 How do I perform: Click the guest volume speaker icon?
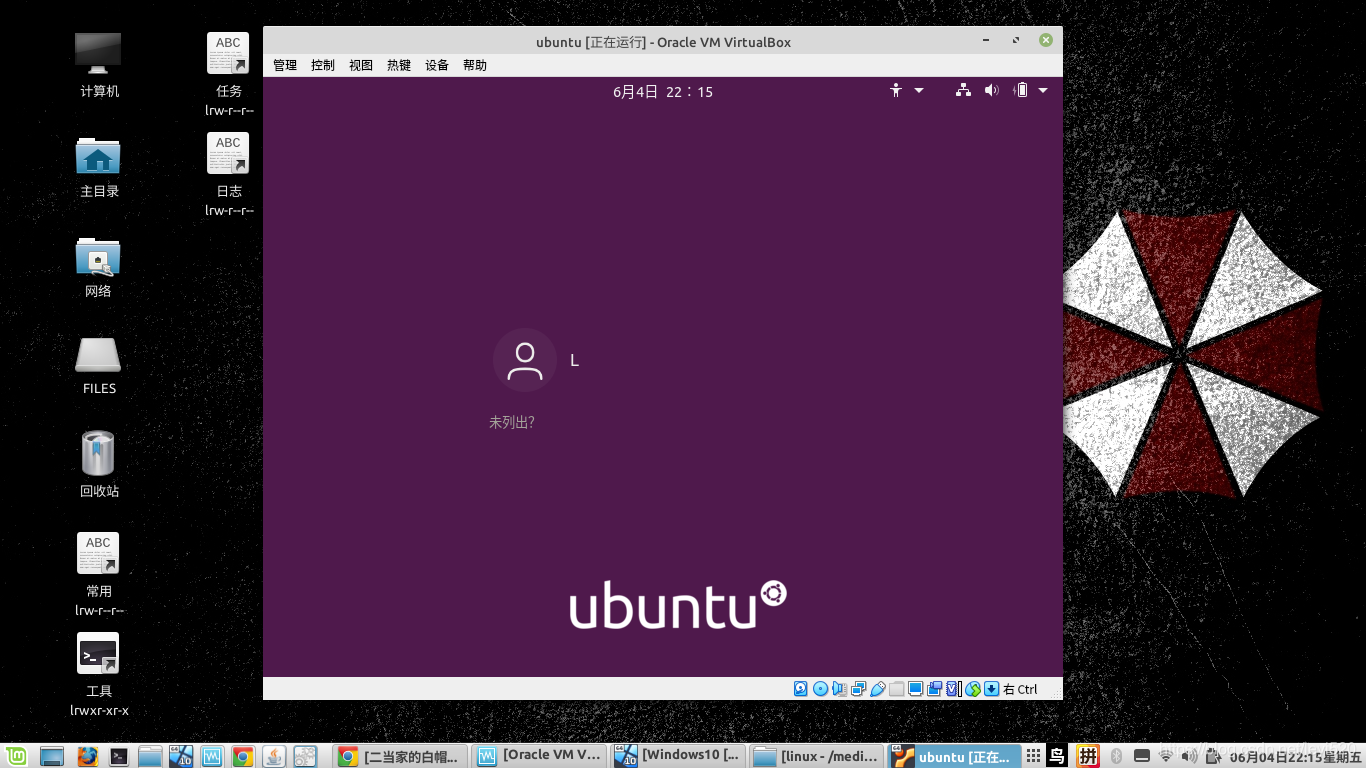[x=991, y=91]
